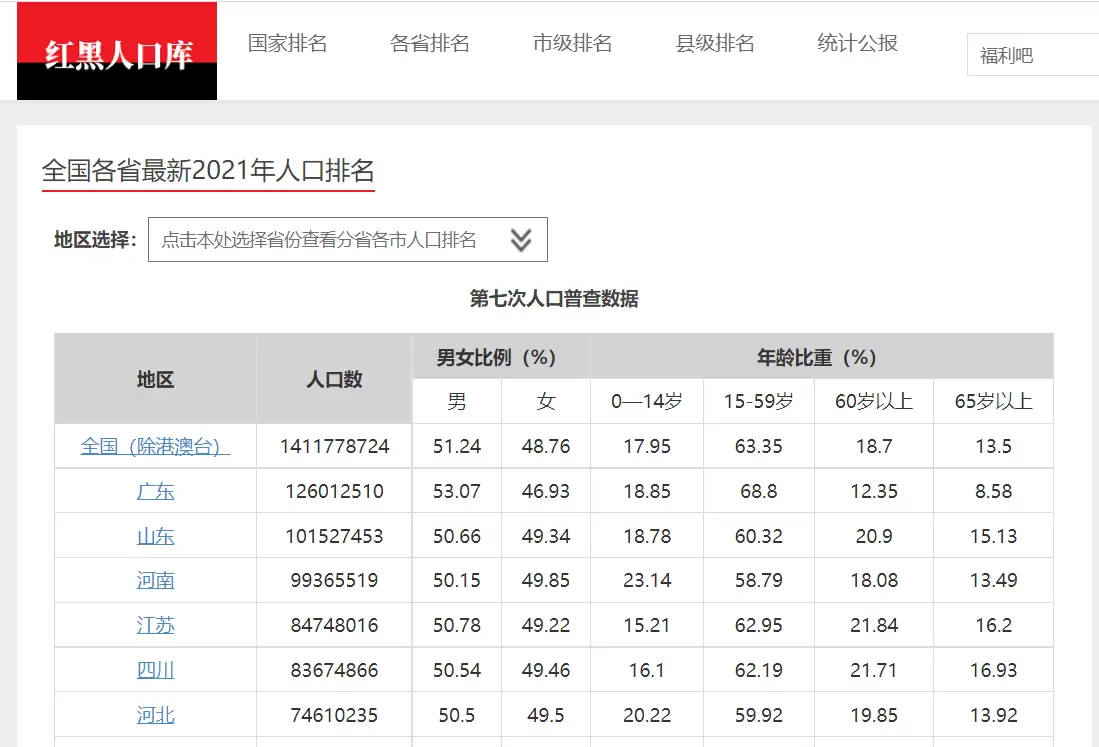Click the 红黑人口库 site logo
Viewport: 1099px width, 747px height.
pyautogui.click(x=117, y=51)
